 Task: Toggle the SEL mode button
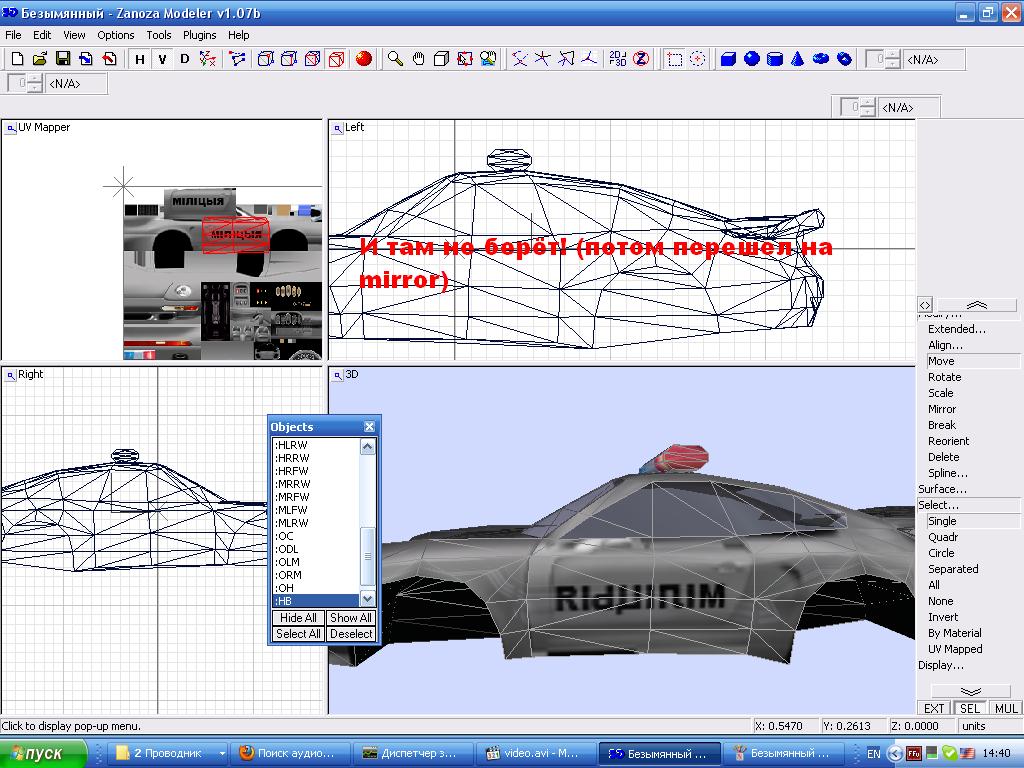pos(970,709)
